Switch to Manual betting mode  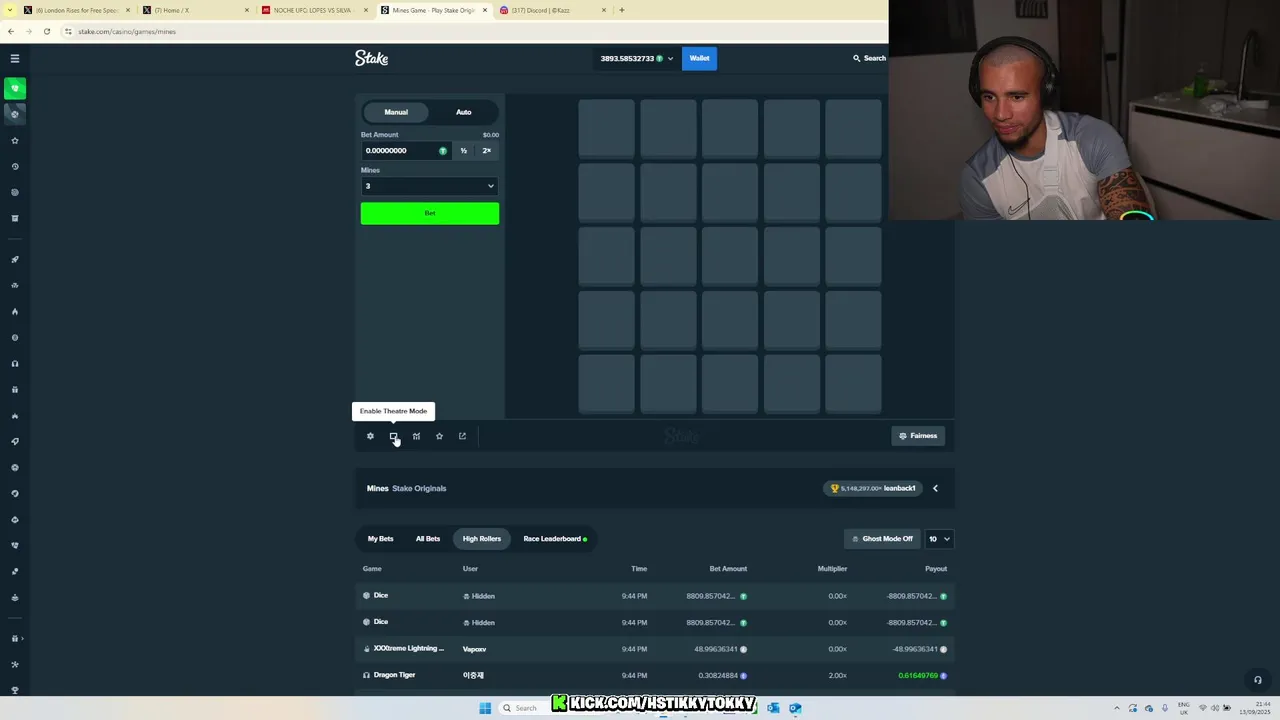pos(396,112)
